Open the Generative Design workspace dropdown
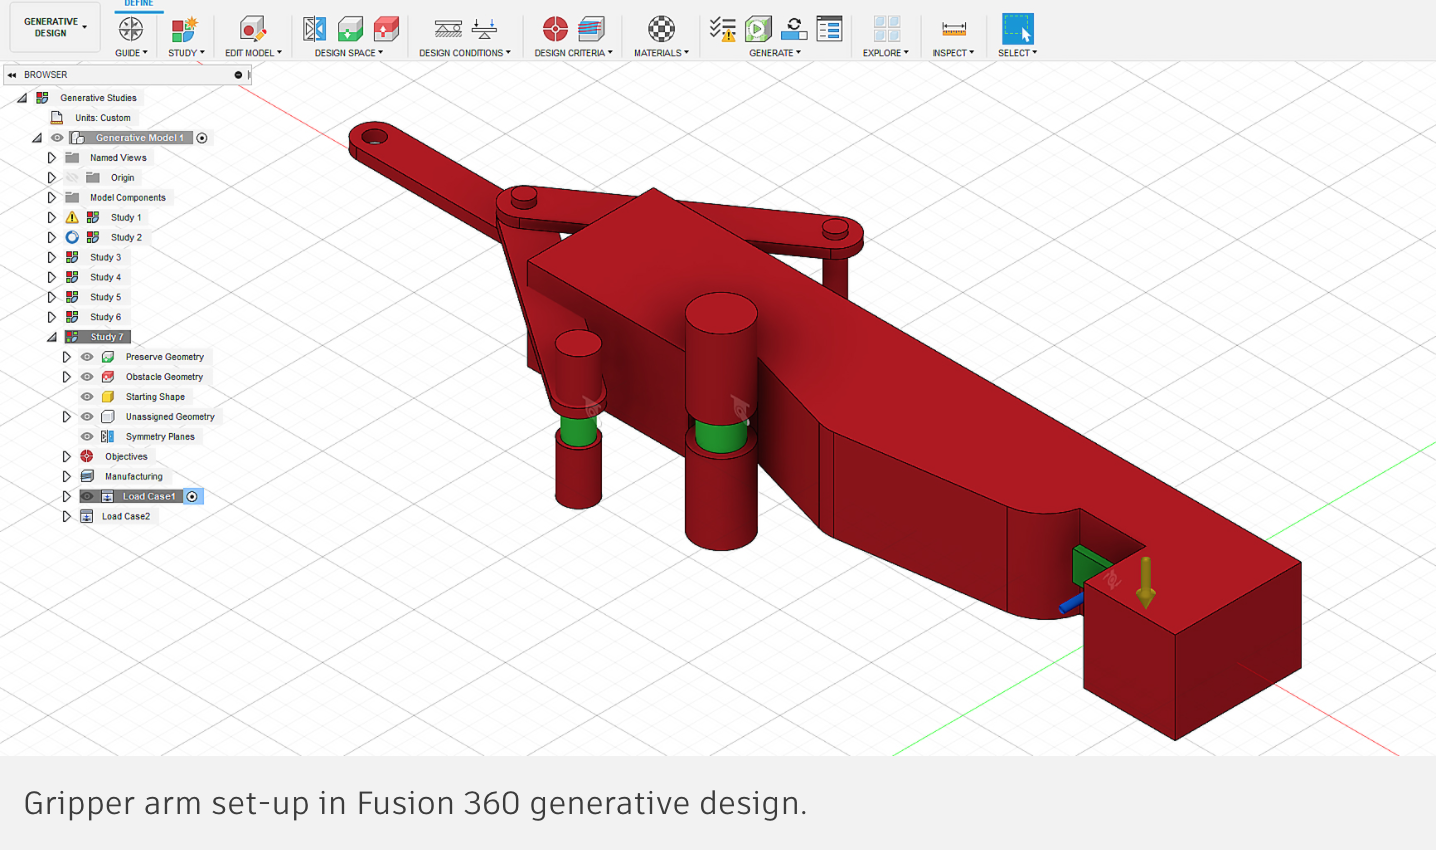The image size is (1436, 850). [x=55, y=28]
